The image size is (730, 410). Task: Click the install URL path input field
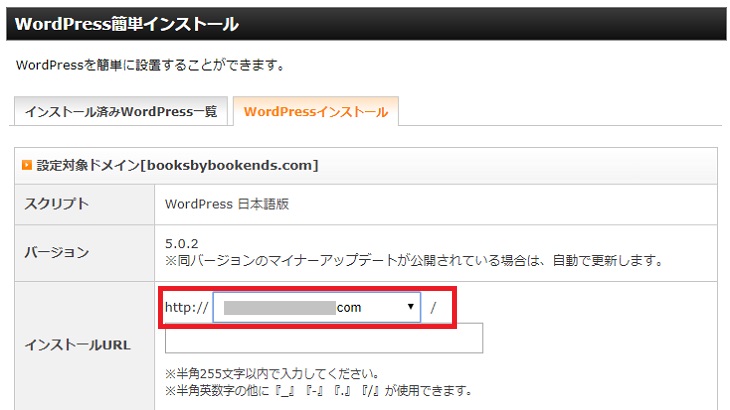click(324, 339)
